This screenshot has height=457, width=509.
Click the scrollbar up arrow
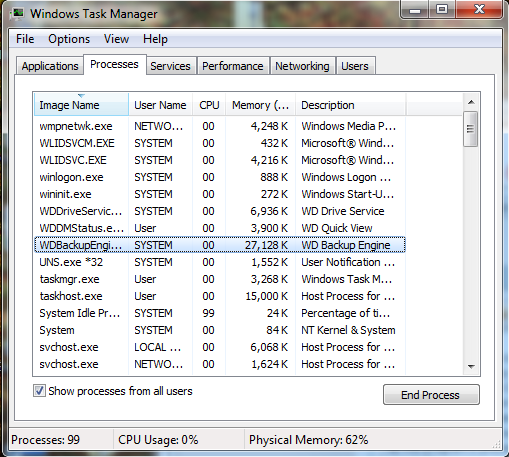tap(471, 102)
